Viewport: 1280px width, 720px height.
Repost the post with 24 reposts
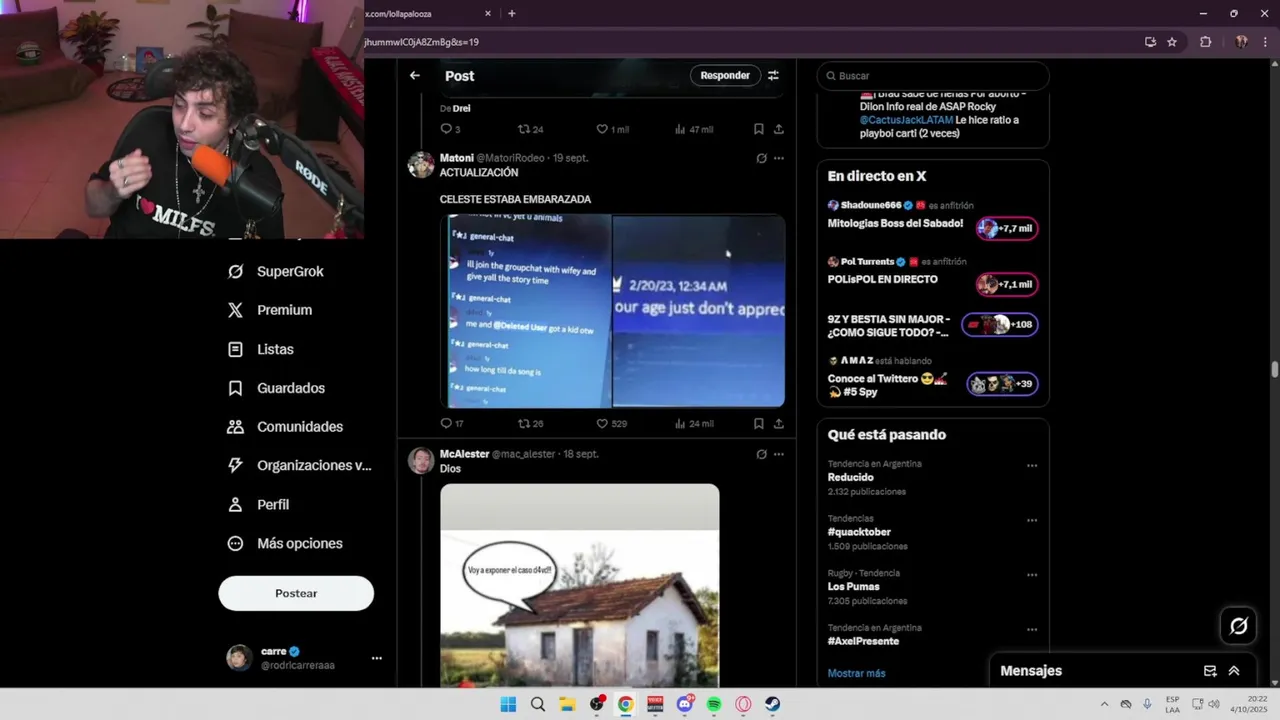(530, 129)
